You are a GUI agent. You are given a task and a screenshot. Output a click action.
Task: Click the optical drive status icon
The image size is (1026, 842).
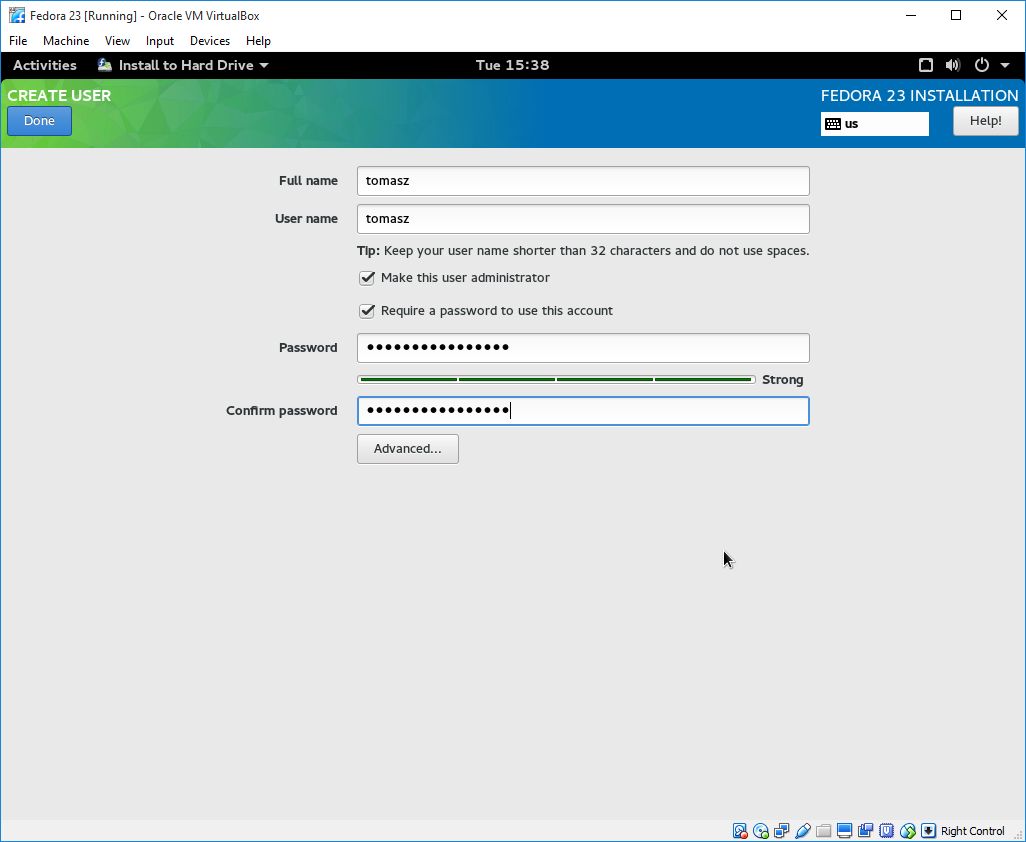point(761,831)
